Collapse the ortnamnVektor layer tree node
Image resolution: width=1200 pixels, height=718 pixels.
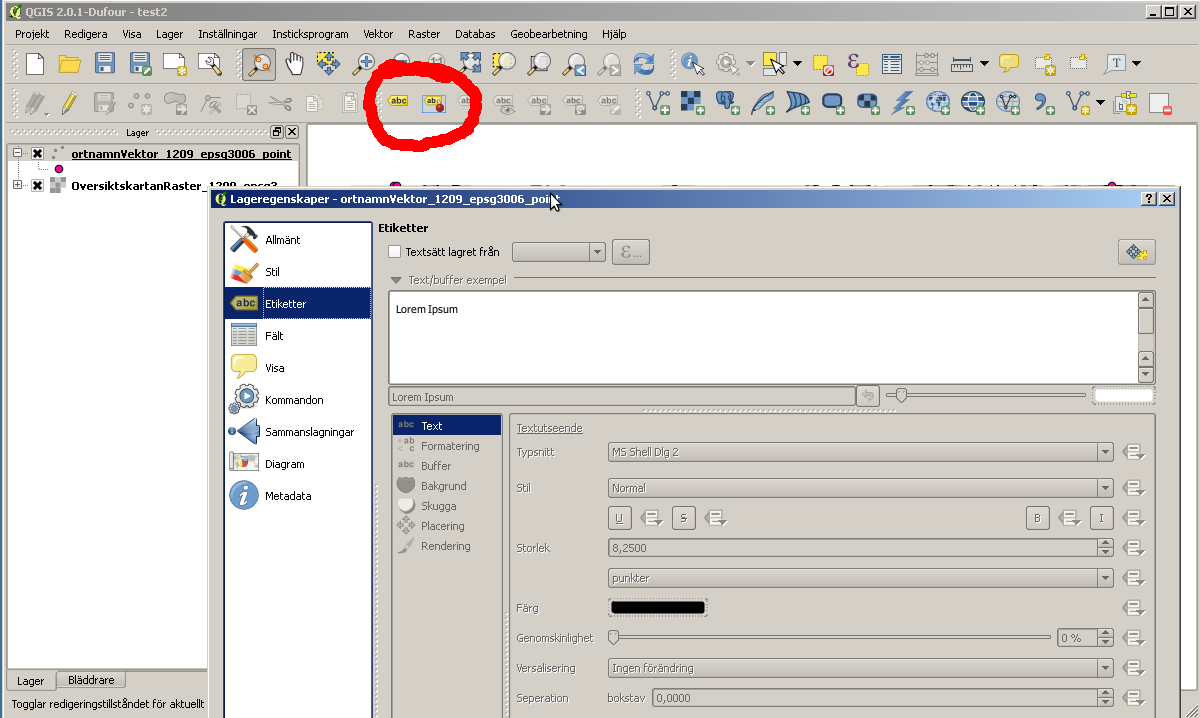click(x=17, y=153)
